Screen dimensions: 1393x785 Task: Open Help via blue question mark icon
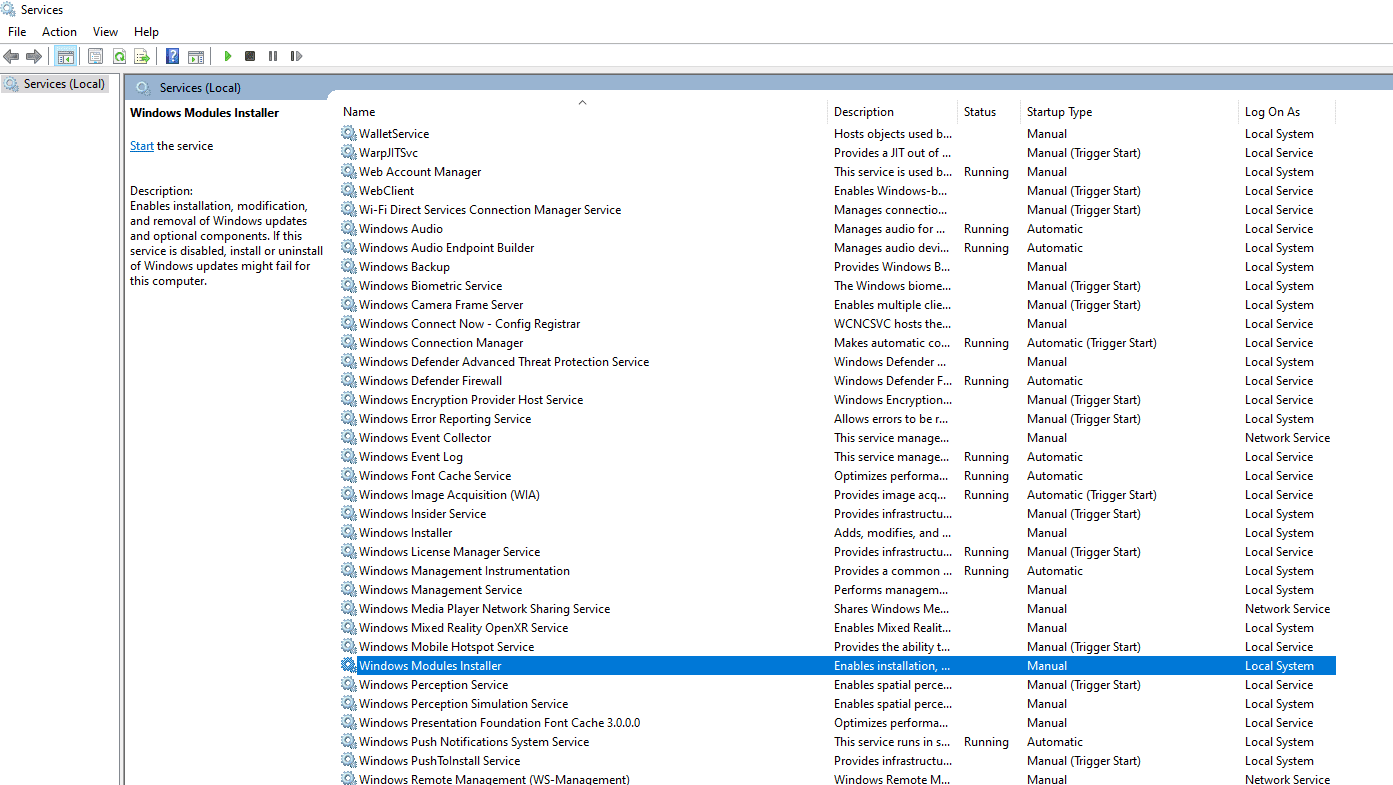172,56
